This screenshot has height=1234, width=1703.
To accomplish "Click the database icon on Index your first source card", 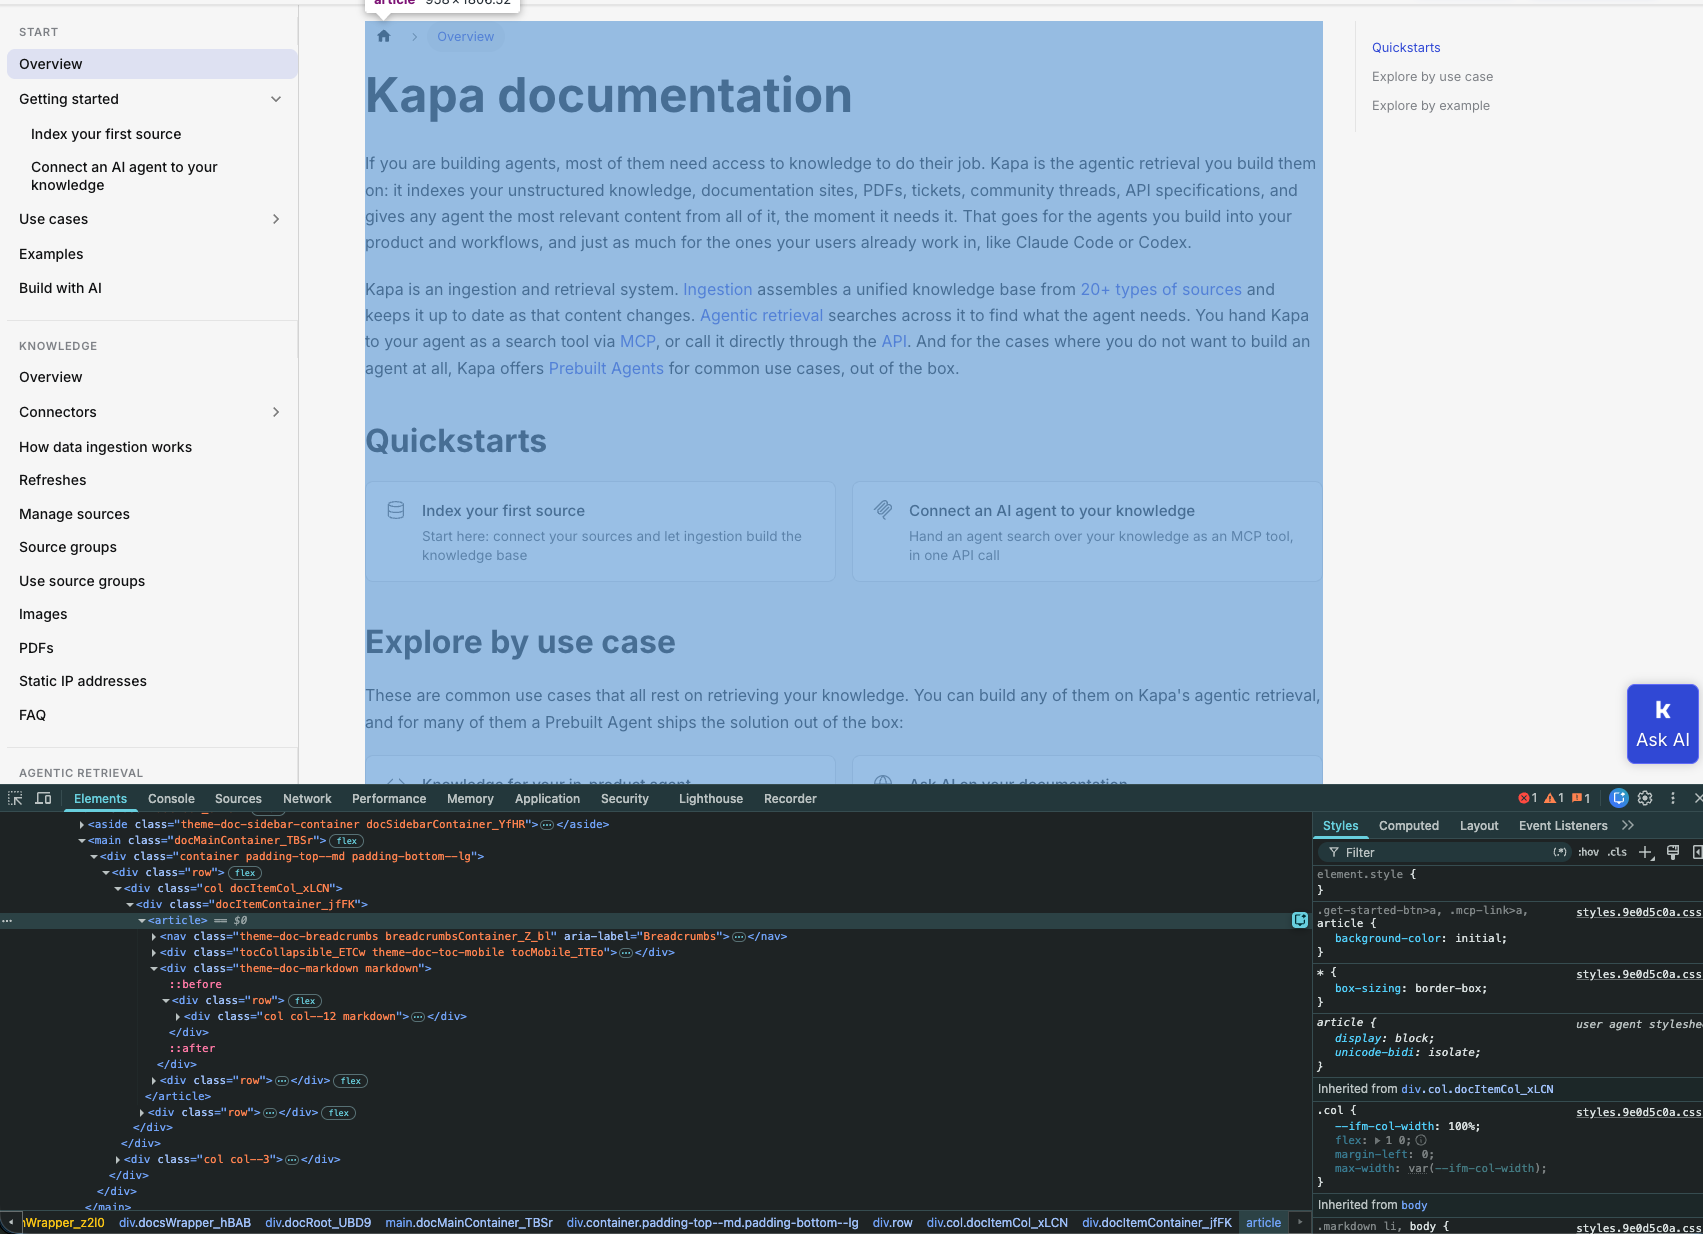I will [x=396, y=510].
